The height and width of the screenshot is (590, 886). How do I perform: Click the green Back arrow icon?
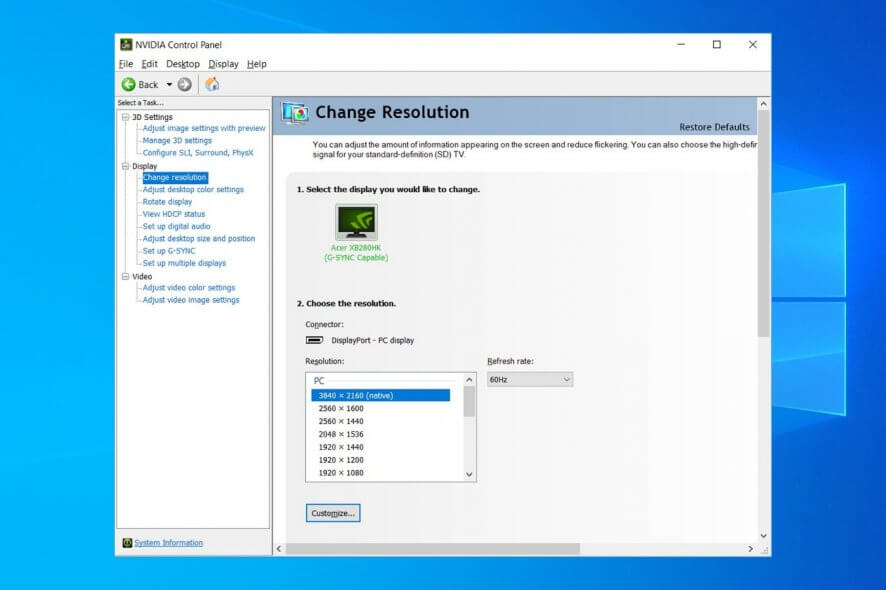click(129, 85)
